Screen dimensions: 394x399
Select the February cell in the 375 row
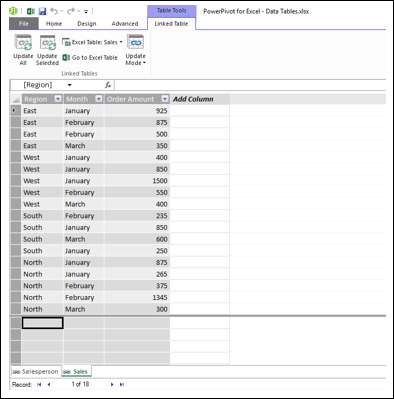[84, 286]
